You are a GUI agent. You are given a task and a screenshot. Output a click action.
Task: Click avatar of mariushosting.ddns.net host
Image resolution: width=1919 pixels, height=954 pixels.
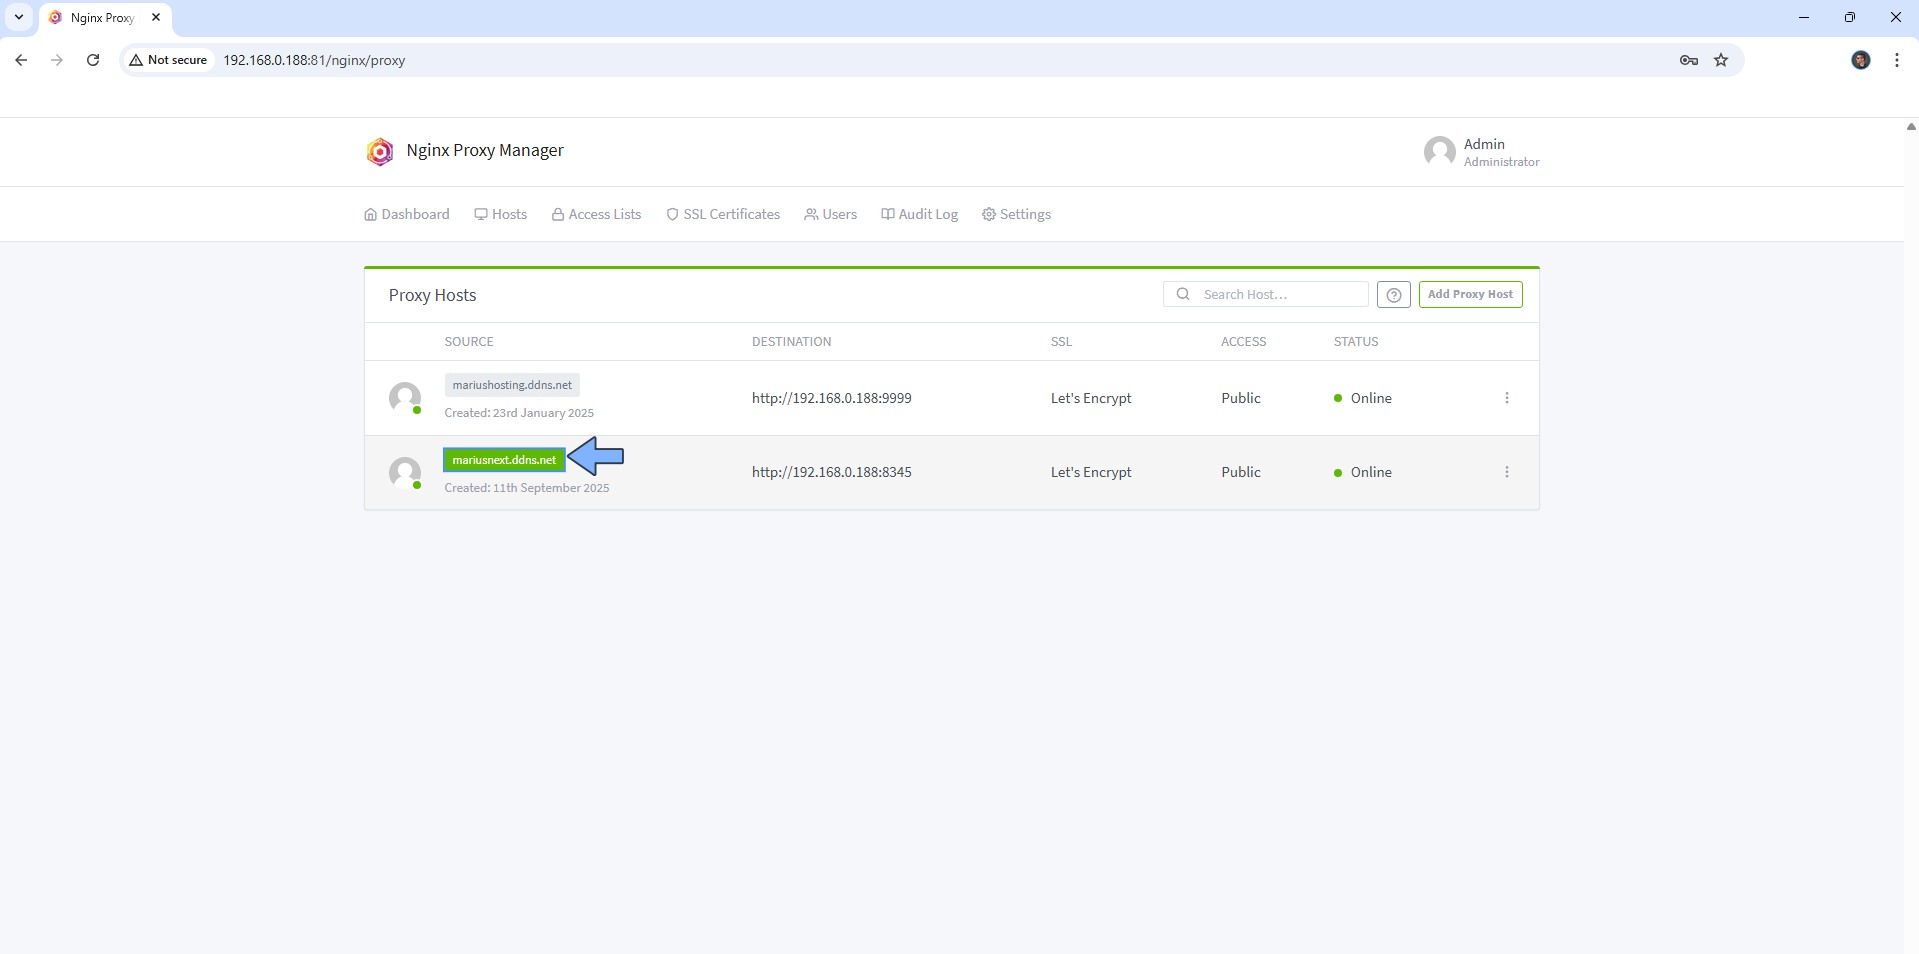[405, 398]
